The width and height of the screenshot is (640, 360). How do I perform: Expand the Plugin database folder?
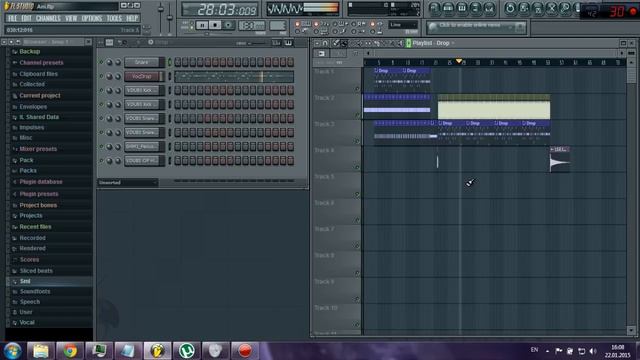tap(41, 182)
